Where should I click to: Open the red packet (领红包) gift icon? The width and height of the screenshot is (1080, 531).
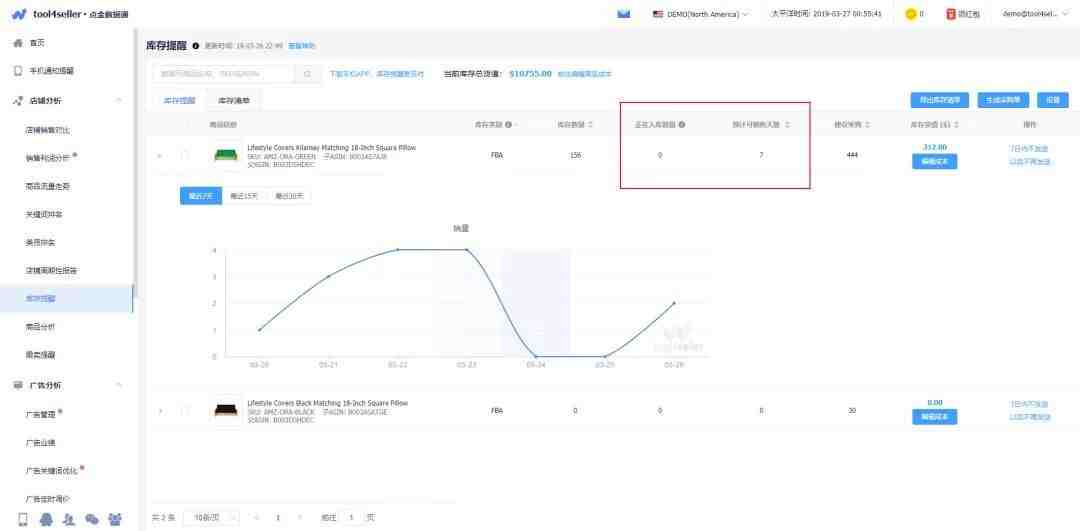tap(951, 14)
